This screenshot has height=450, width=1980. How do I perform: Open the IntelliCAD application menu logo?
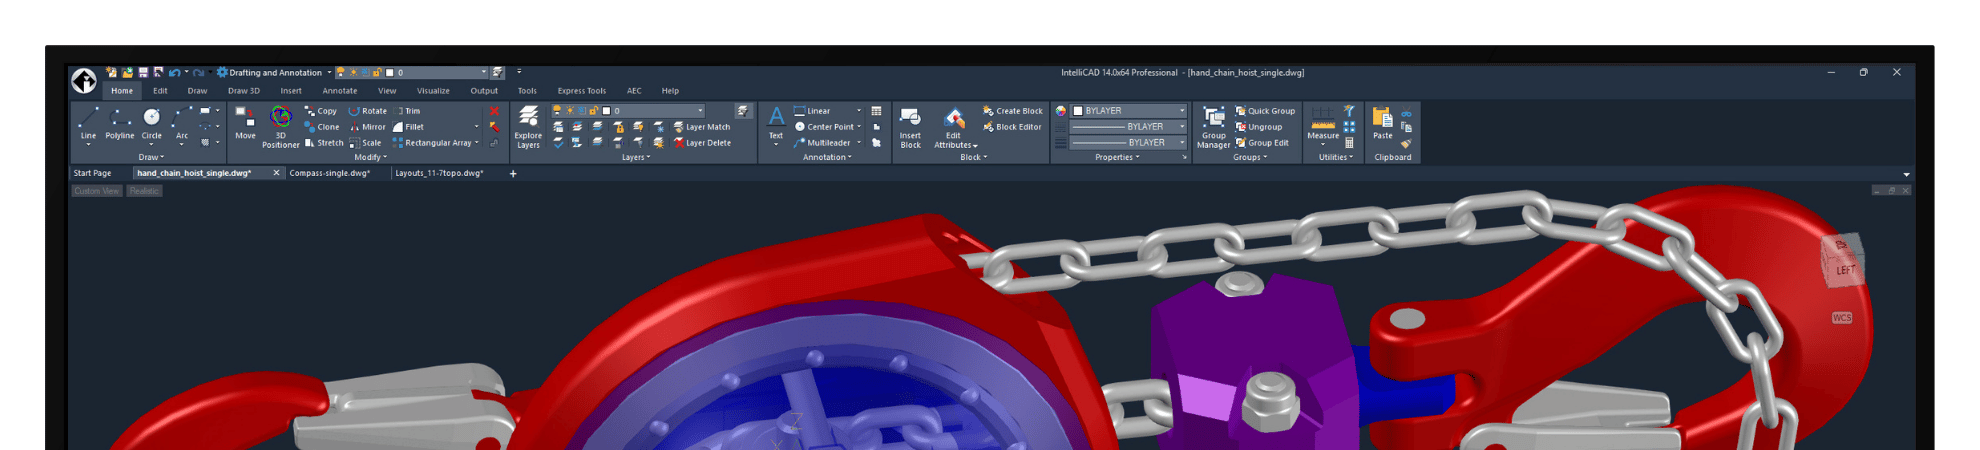tap(84, 81)
